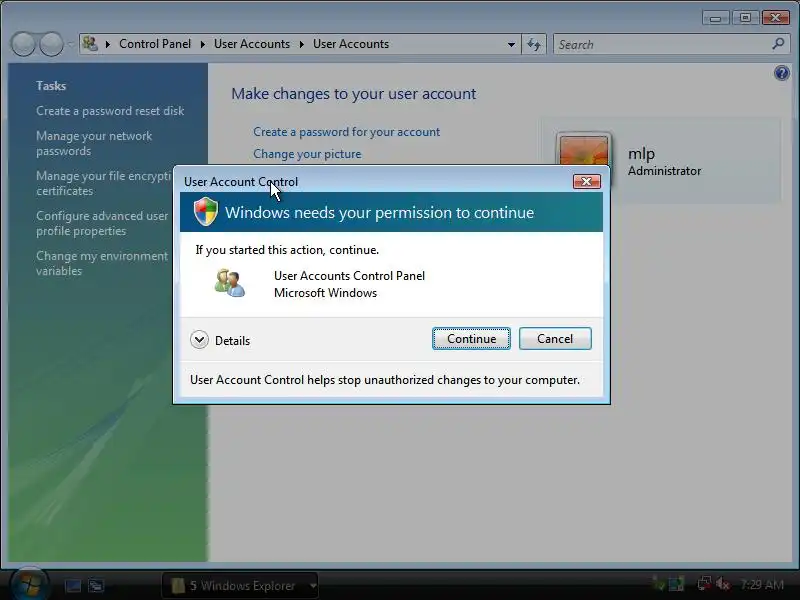Viewport: 800px width, 600px height.
Task: Select Control Panel in the breadcrumb
Action: click(x=155, y=44)
